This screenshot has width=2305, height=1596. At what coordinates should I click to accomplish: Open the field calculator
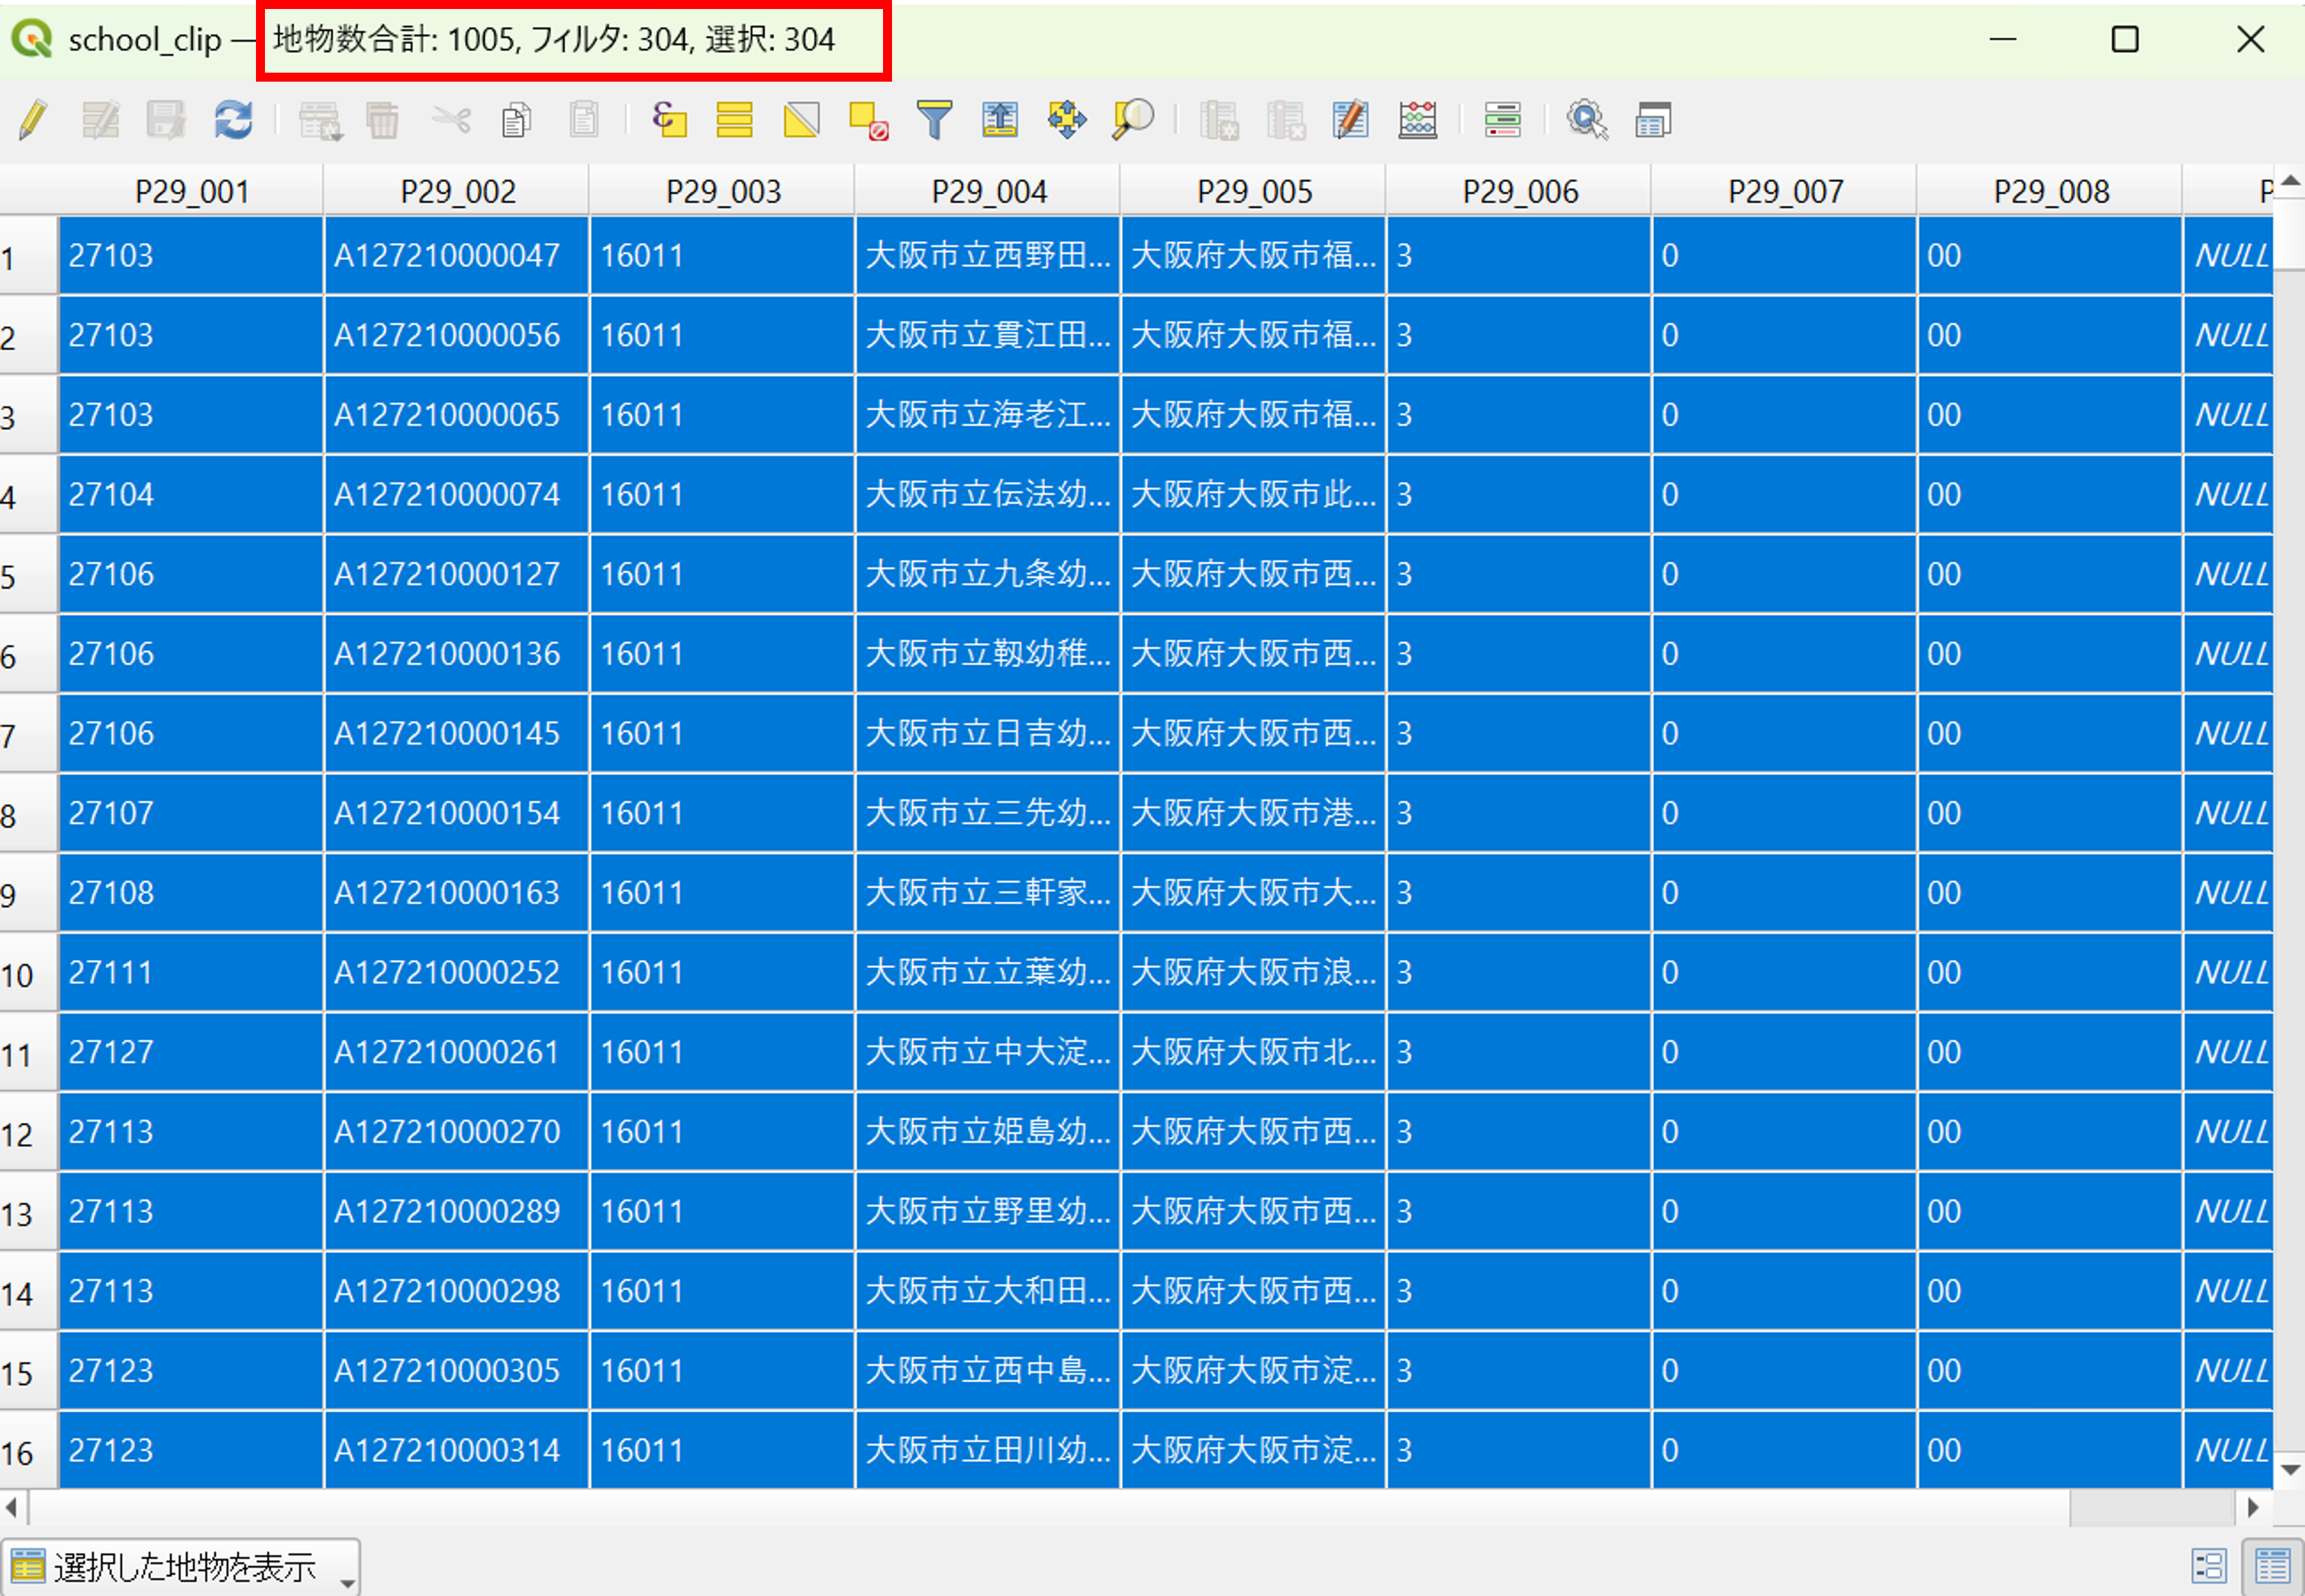pos(1417,120)
